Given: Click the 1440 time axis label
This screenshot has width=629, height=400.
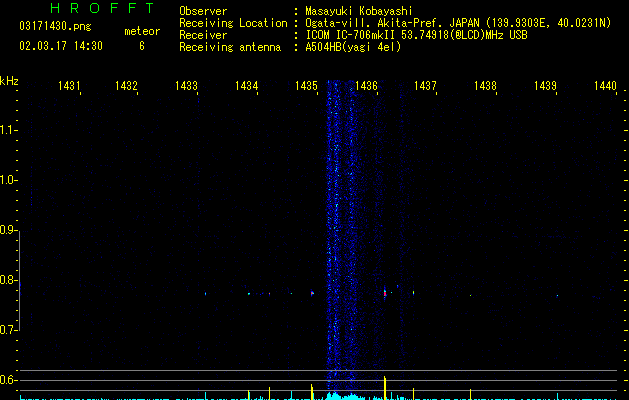Looking at the screenshot, I should [605, 86].
